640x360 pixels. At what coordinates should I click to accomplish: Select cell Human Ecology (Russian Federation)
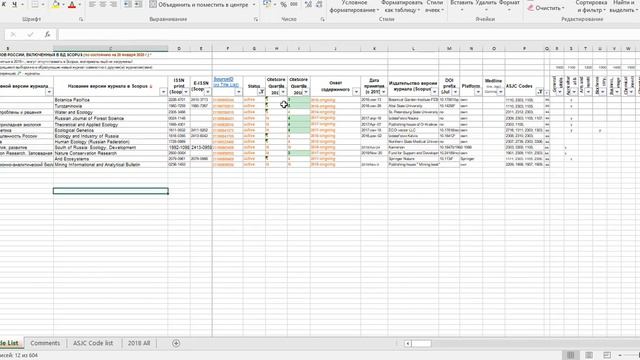point(111,142)
